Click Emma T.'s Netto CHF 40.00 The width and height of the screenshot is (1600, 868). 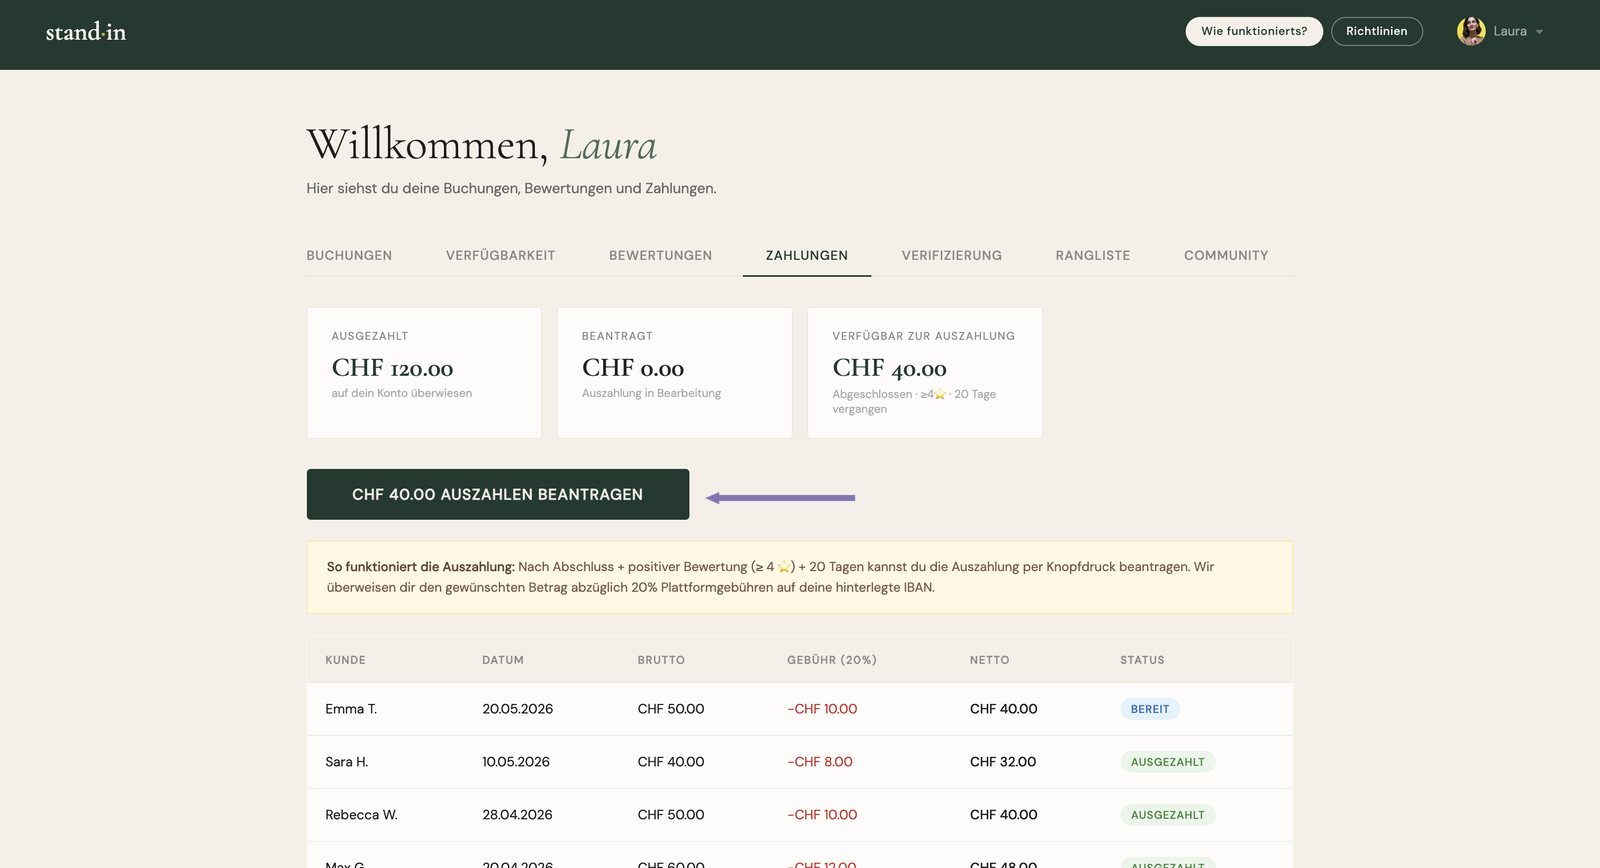1004,709
